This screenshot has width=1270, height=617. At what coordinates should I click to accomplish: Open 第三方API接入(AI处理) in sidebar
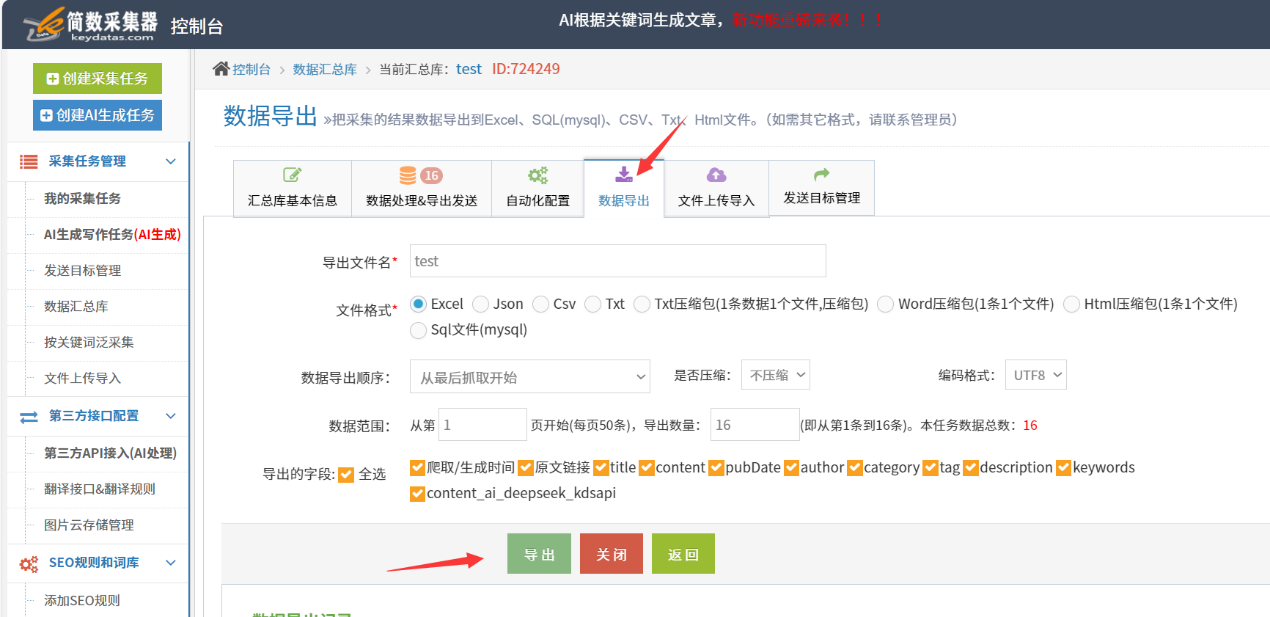coord(110,453)
